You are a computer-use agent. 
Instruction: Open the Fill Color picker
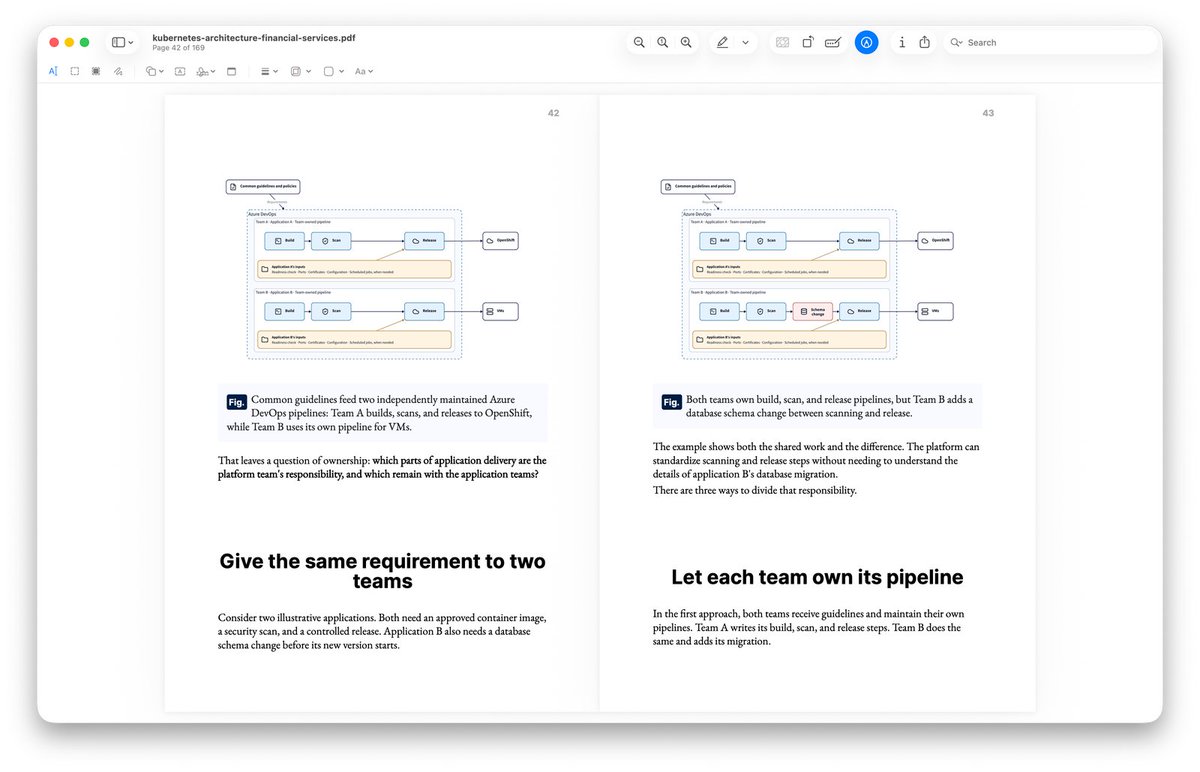click(333, 71)
